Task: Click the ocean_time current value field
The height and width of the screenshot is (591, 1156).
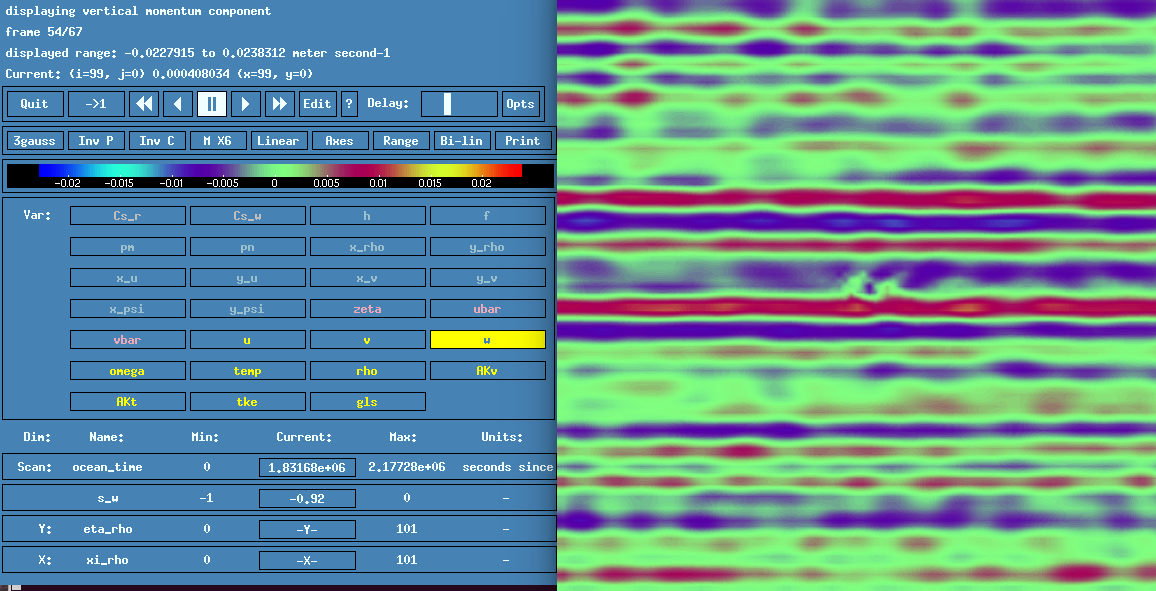Action: 307,467
